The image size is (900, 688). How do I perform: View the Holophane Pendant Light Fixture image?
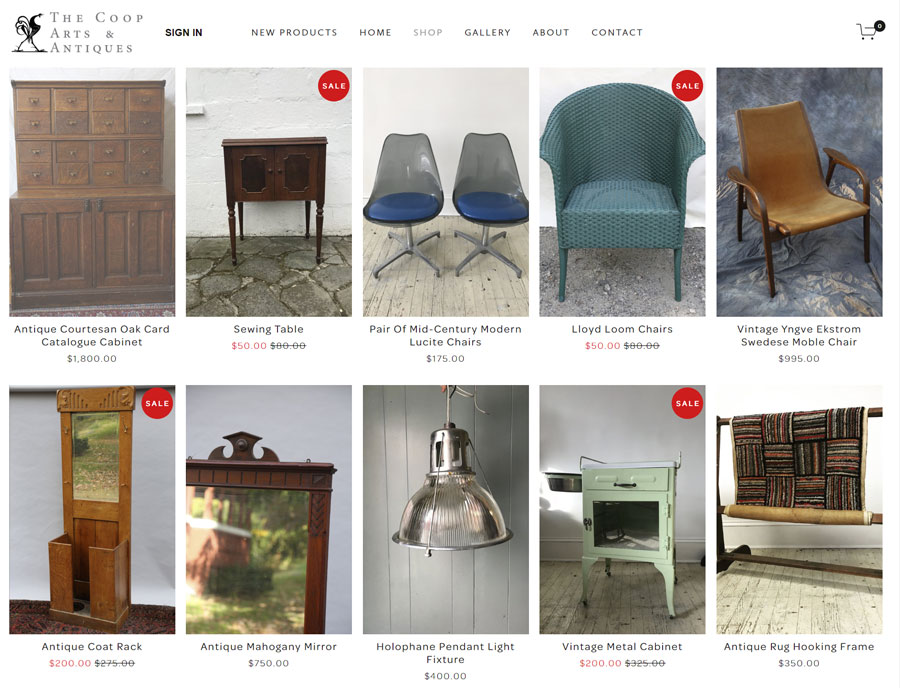click(x=445, y=510)
